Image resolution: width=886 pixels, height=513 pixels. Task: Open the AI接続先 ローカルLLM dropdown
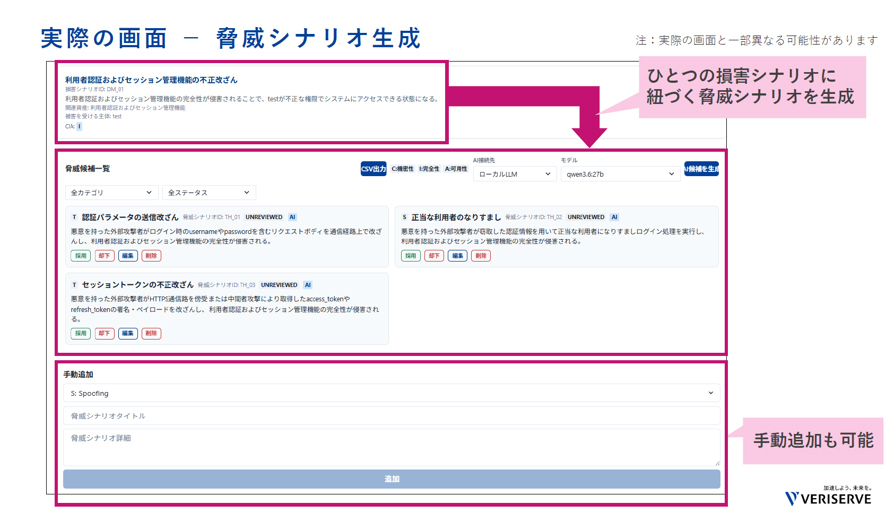514,174
